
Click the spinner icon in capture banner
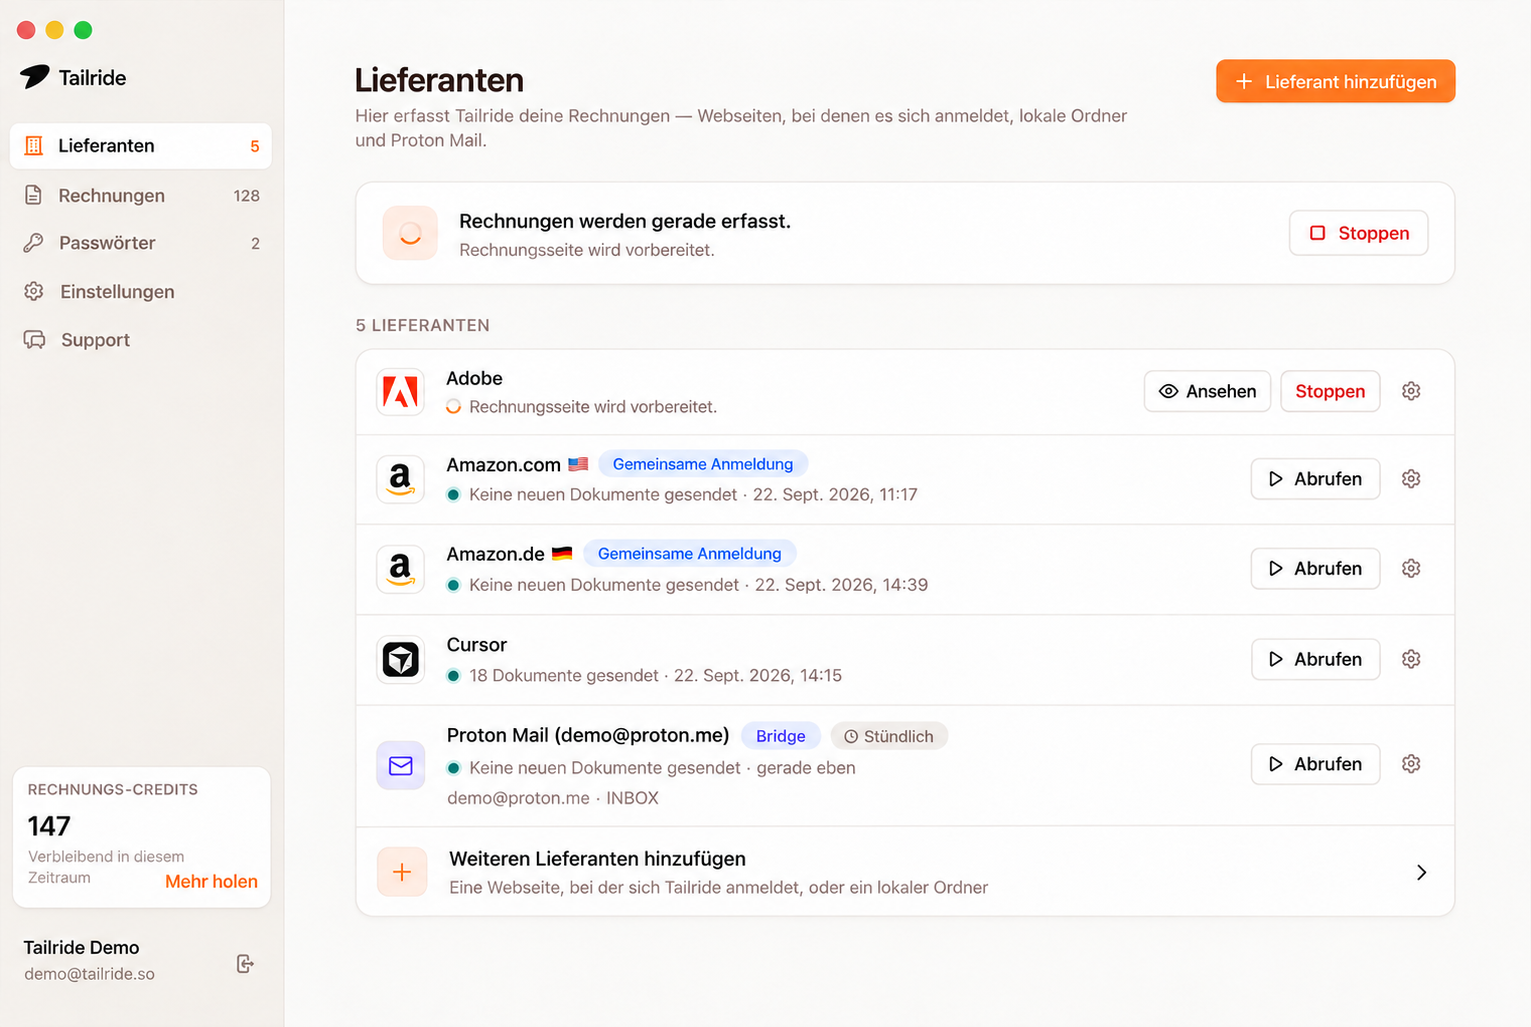click(x=410, y=233)
